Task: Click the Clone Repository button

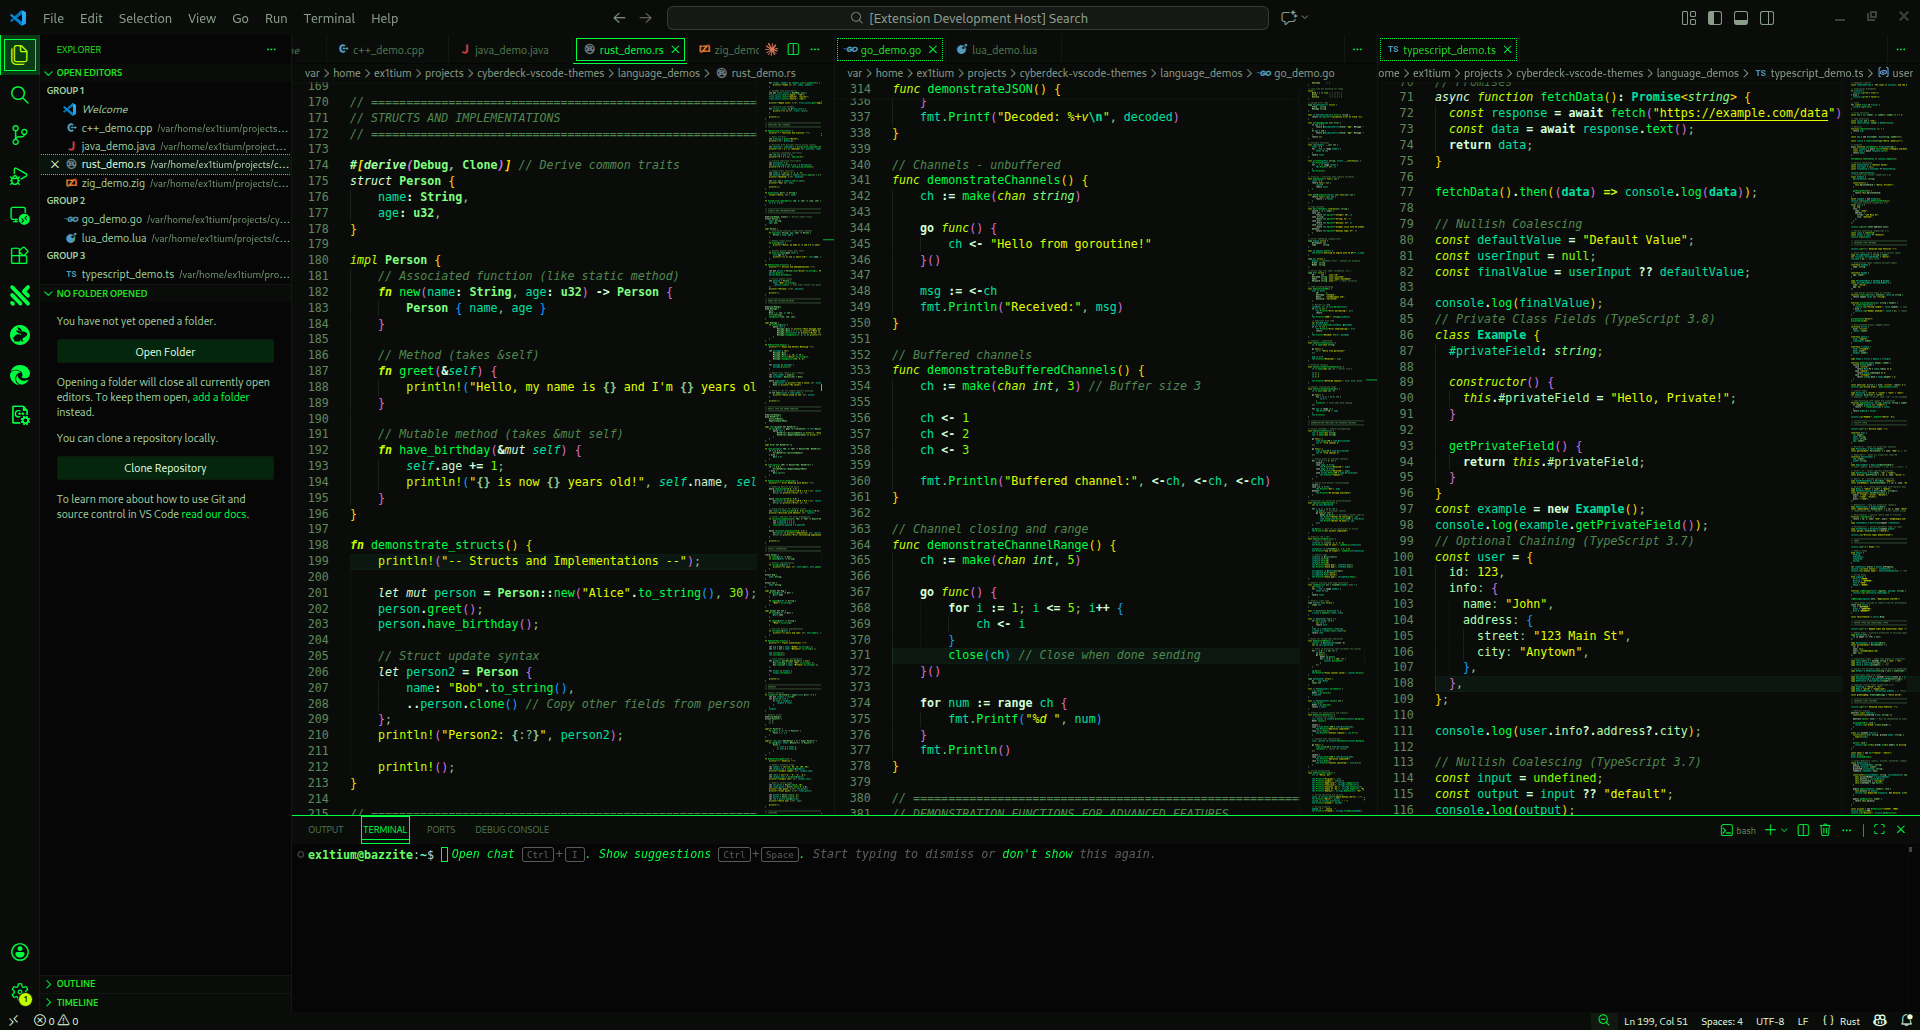Action: [164, 467]
